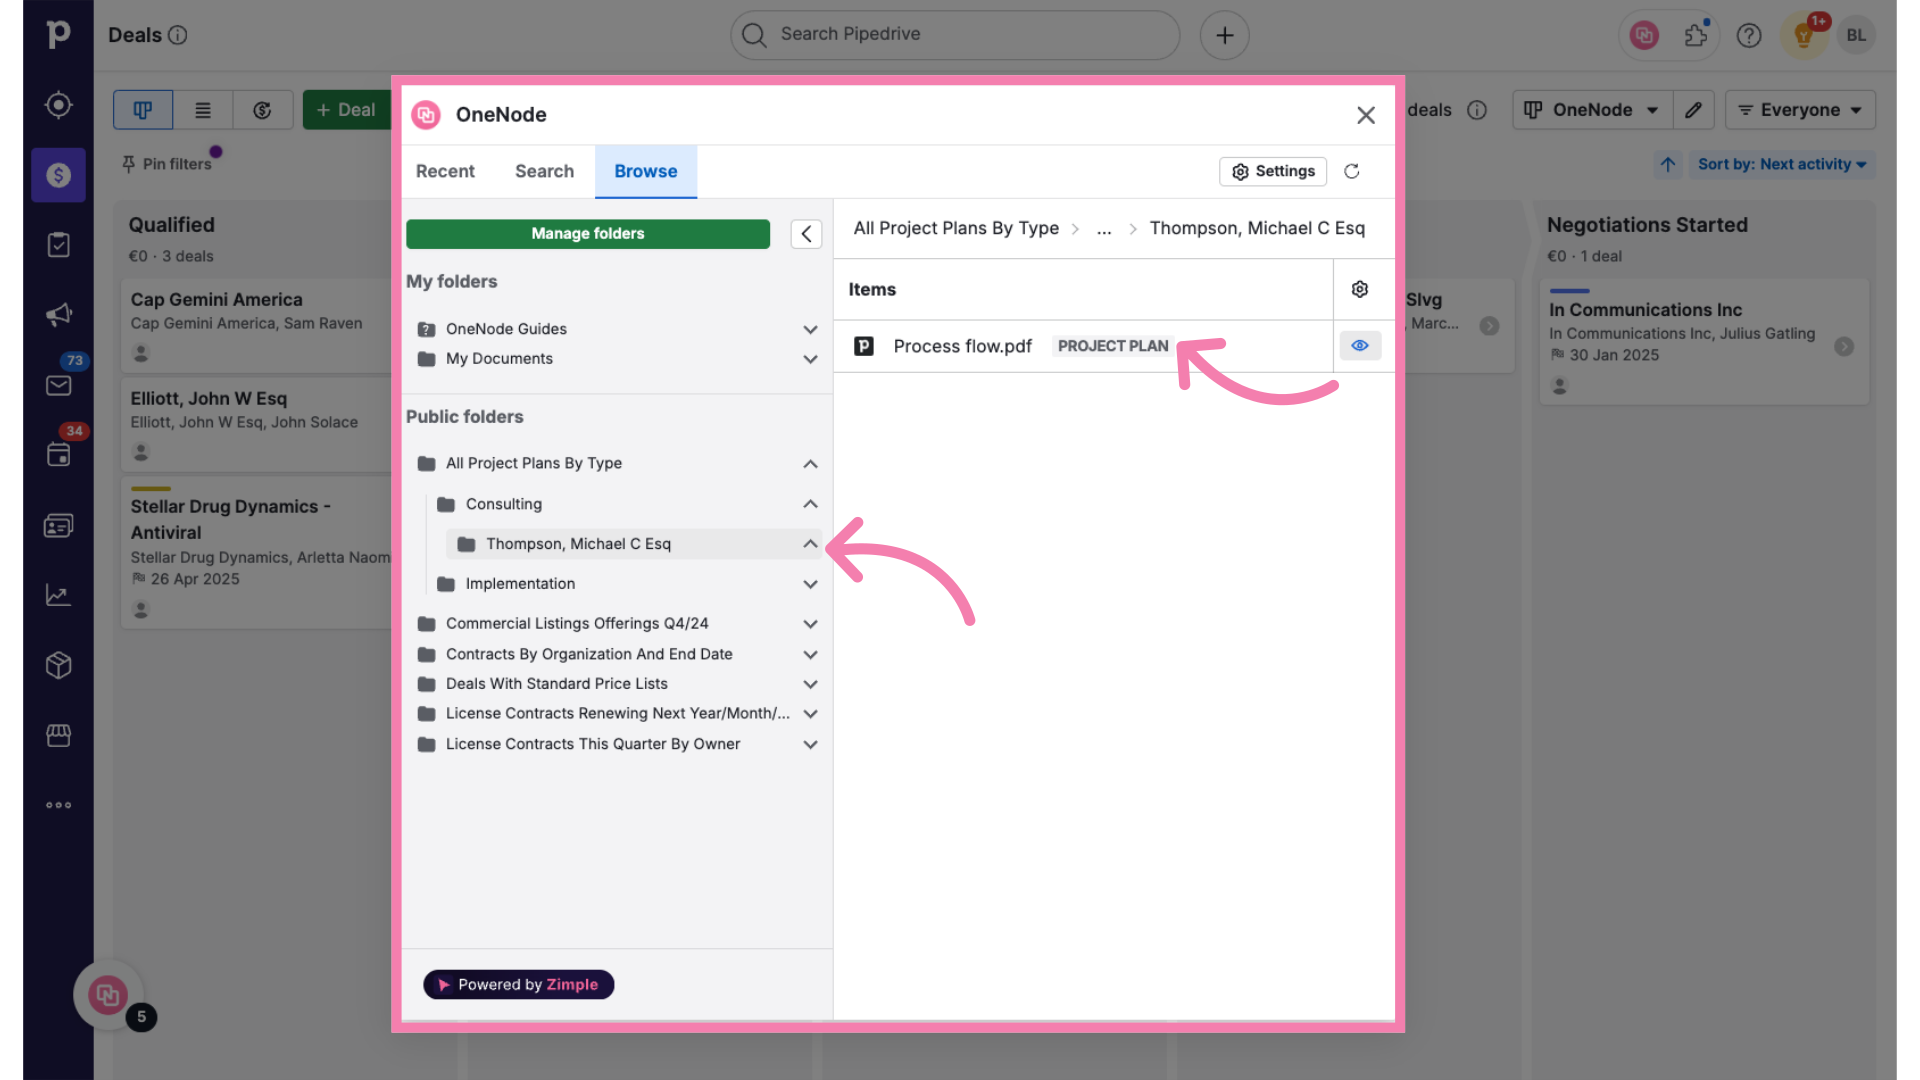Open Elliott, John W Esq deal card
This screenshot has height=1080, width=1920.
(257, 424)
